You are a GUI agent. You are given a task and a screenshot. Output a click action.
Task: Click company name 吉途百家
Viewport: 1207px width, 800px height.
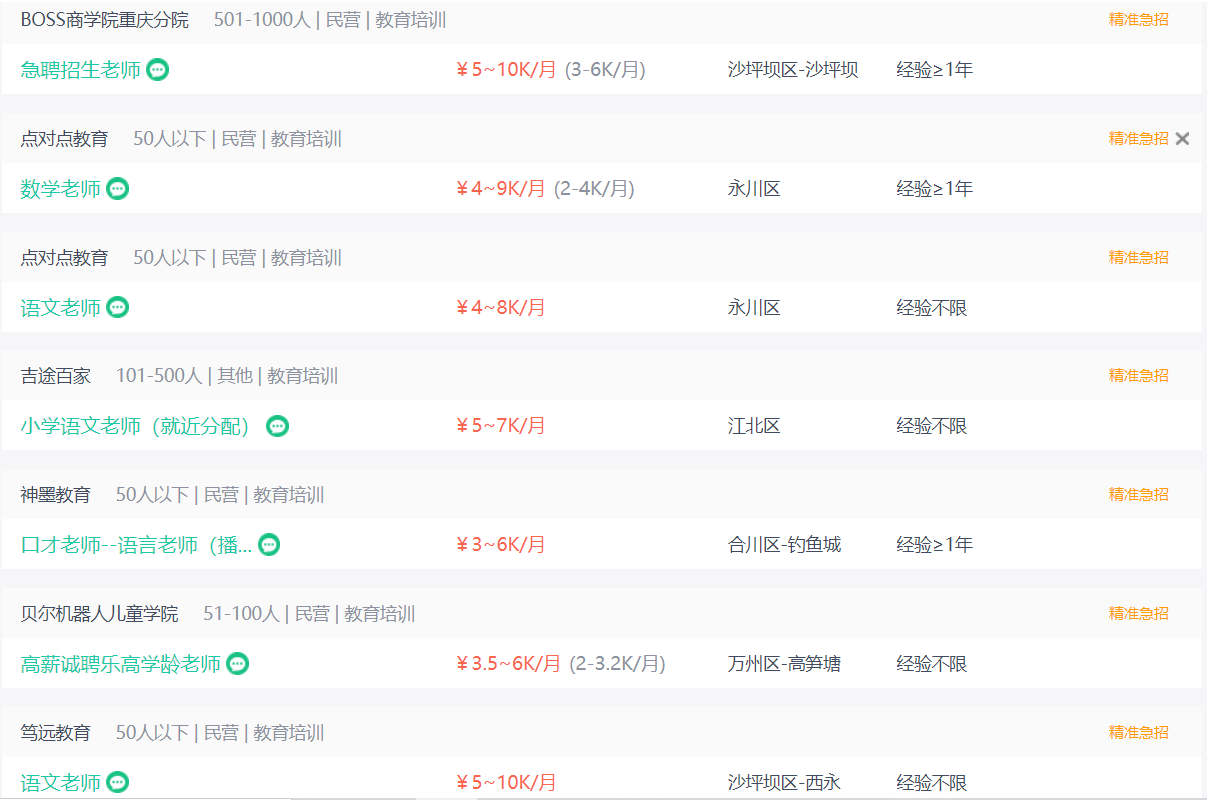click(56, 376)
